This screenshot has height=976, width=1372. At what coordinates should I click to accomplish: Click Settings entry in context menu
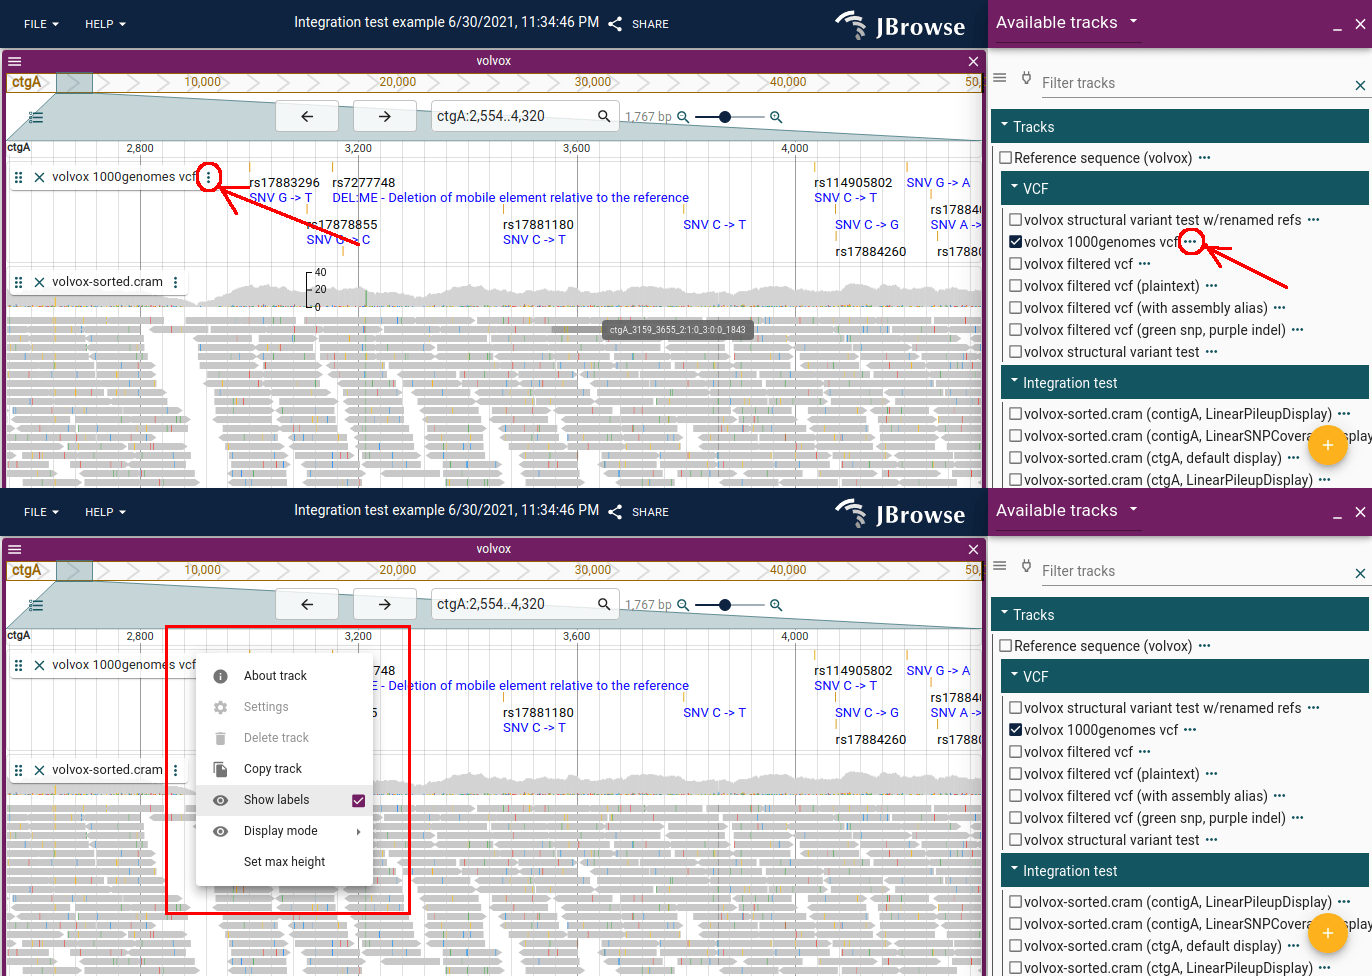pyautogui.click(x=284, y=707)
